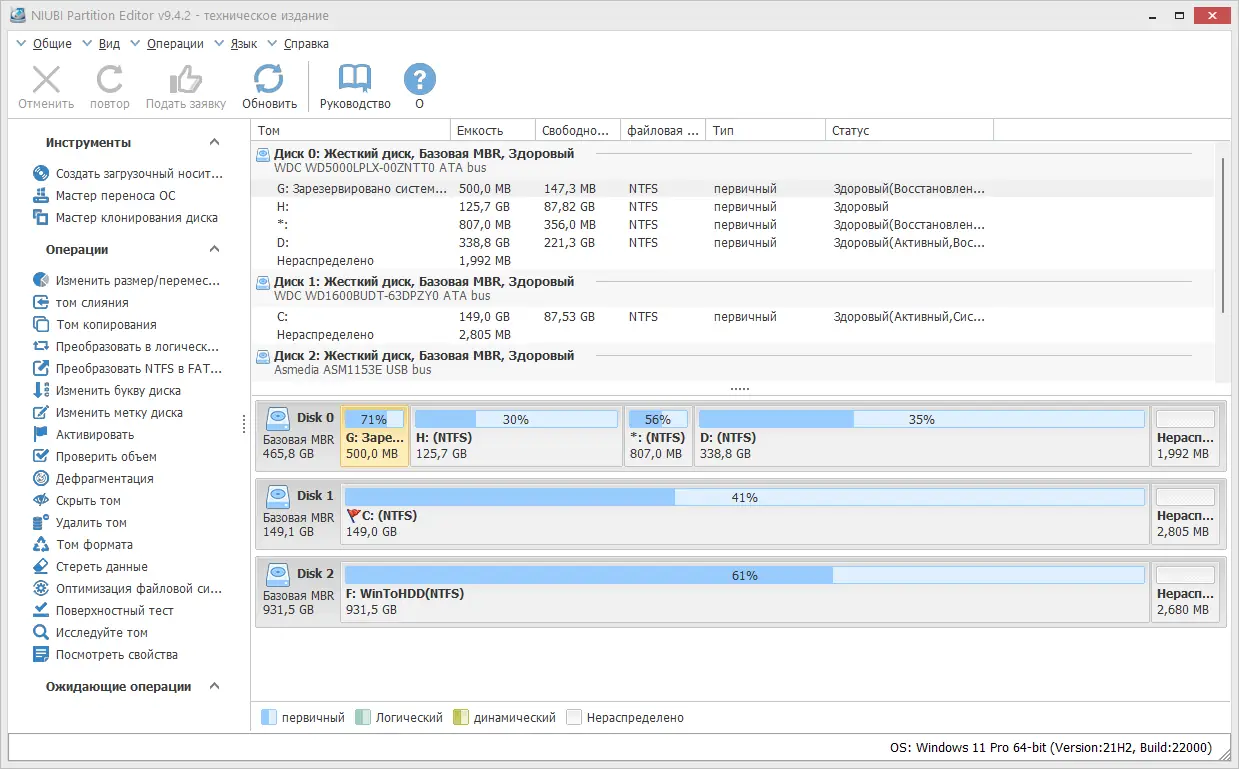This screenshot has height=769, width=1239.
Task: Select G: Зарезервировано системой row
Action: click(733, 189)
